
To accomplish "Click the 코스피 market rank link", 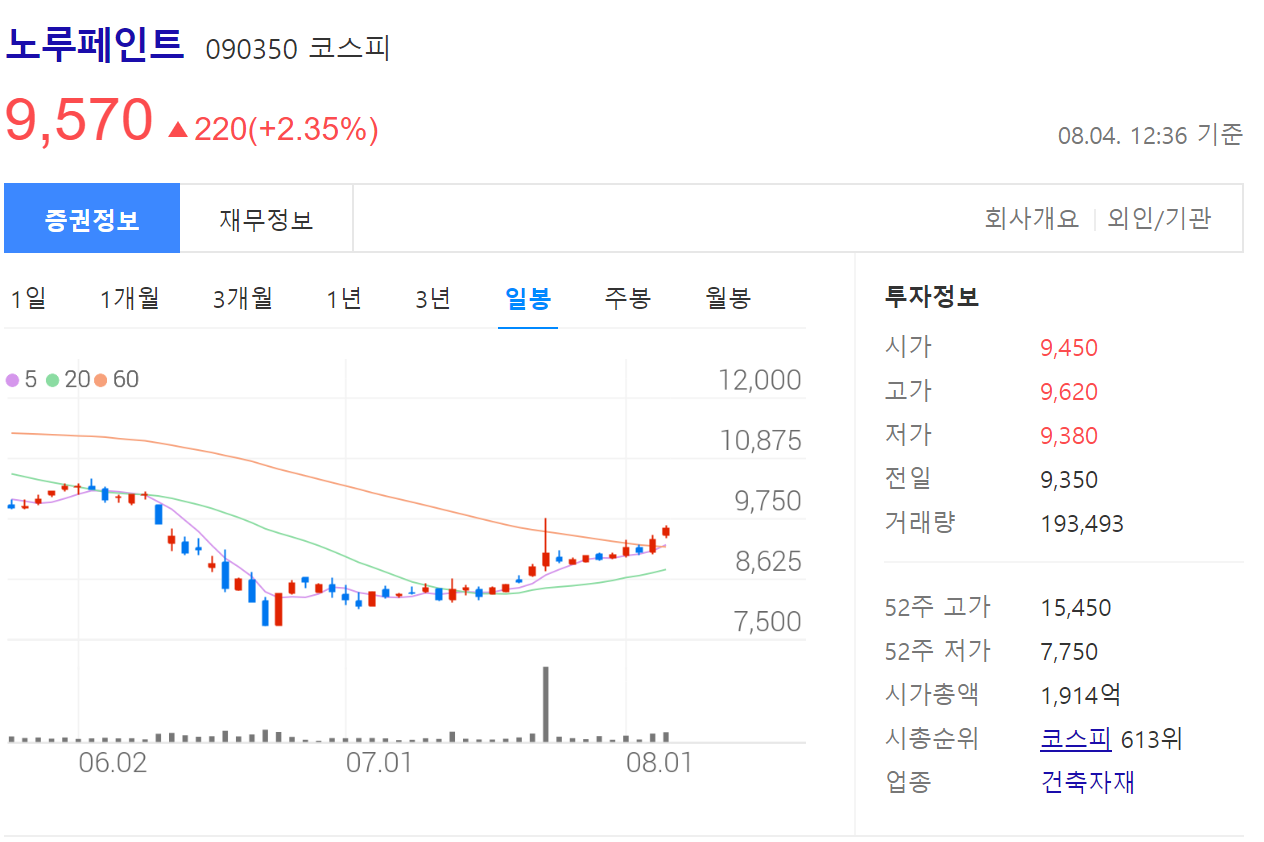I will [x=1076, y=739].
